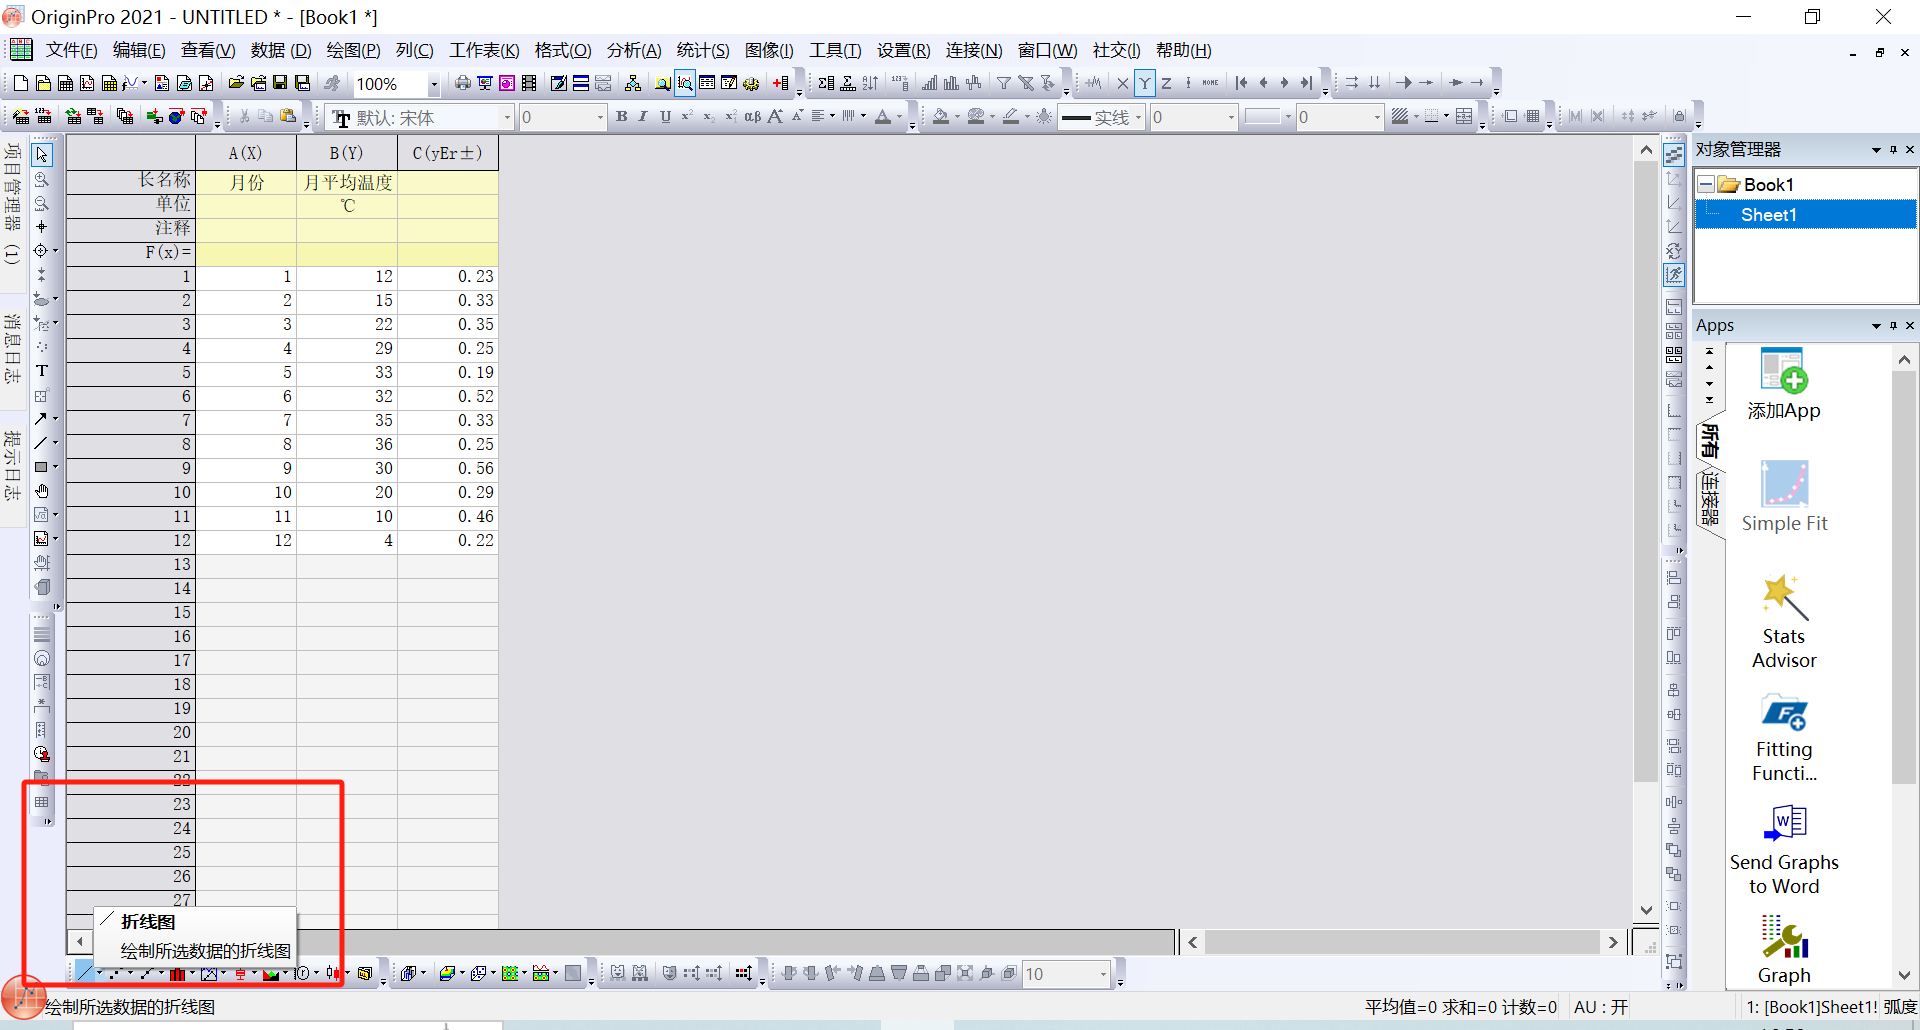Open the 分析(A) menu
The height and width of the screenshot is (1030, 1920).
point(633,50)
